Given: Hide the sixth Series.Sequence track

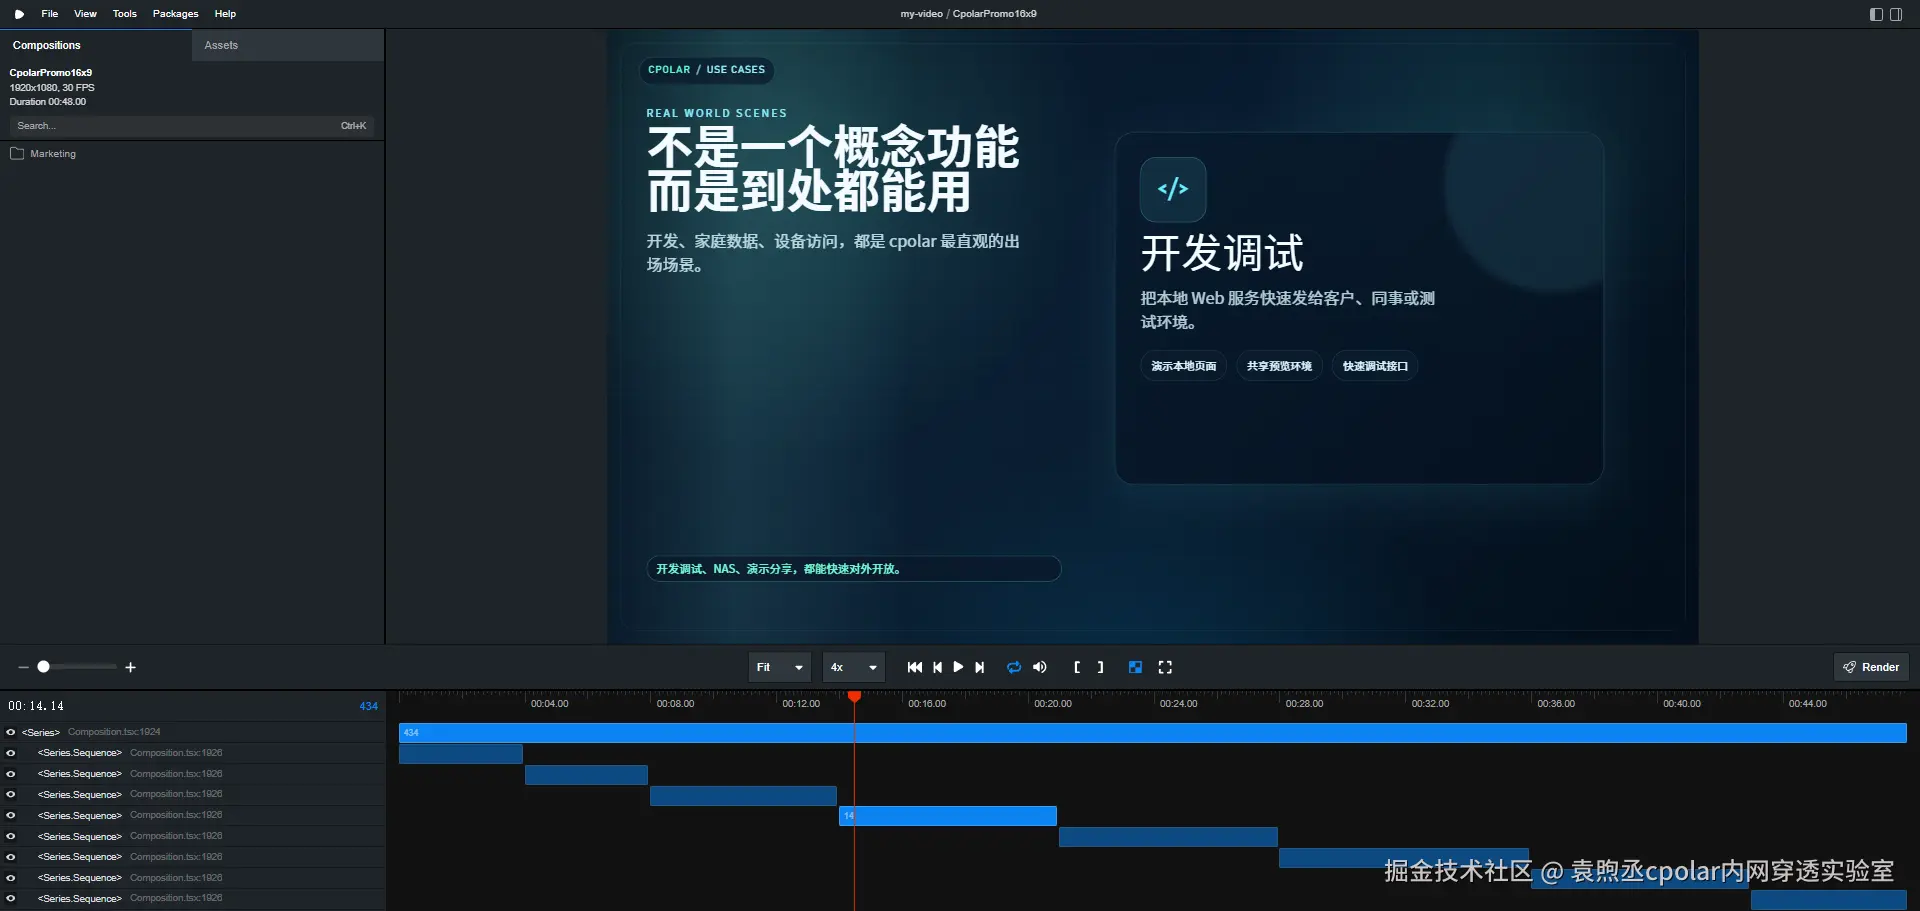Looking at the screenshot, I should point(11,857).
